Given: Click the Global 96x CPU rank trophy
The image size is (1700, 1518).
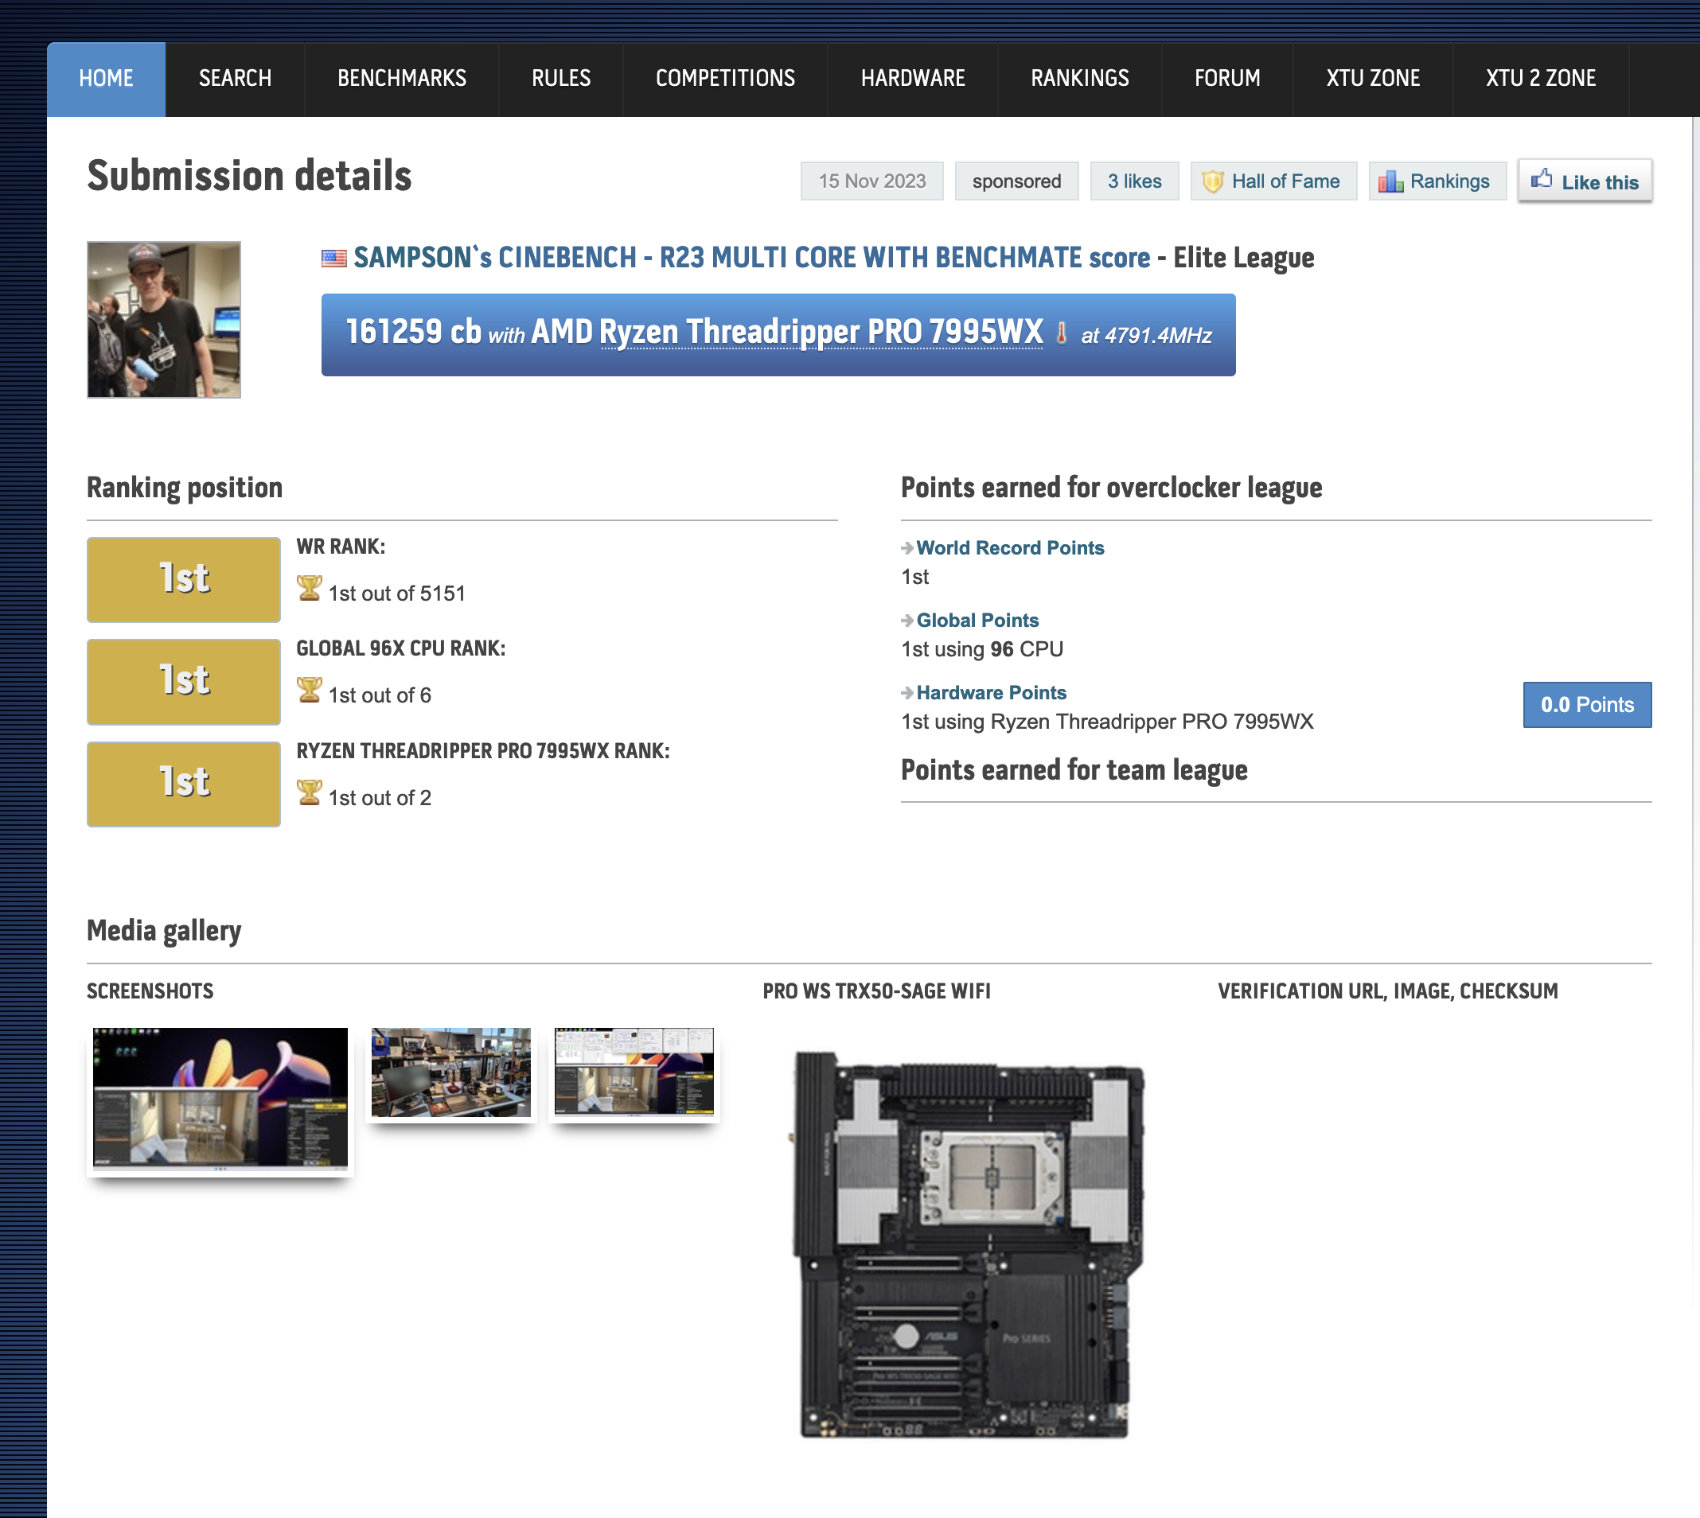Looking at the screenshot, I should coord(309,690).
